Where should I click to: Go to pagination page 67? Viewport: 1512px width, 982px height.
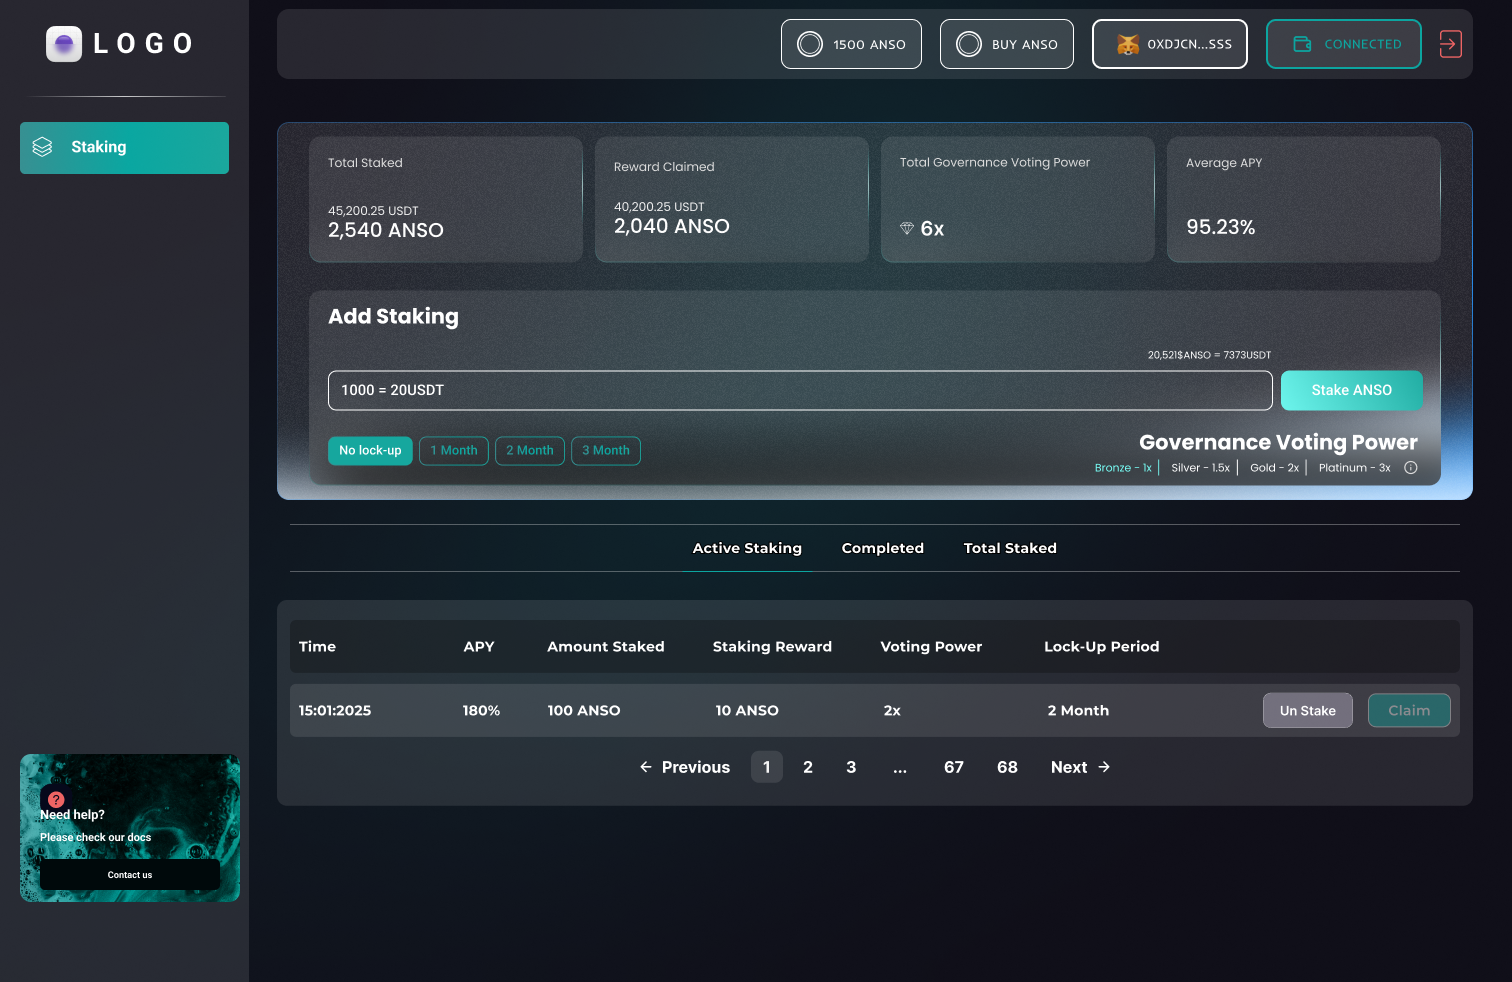pyautogui.click(x=953, y=767)
